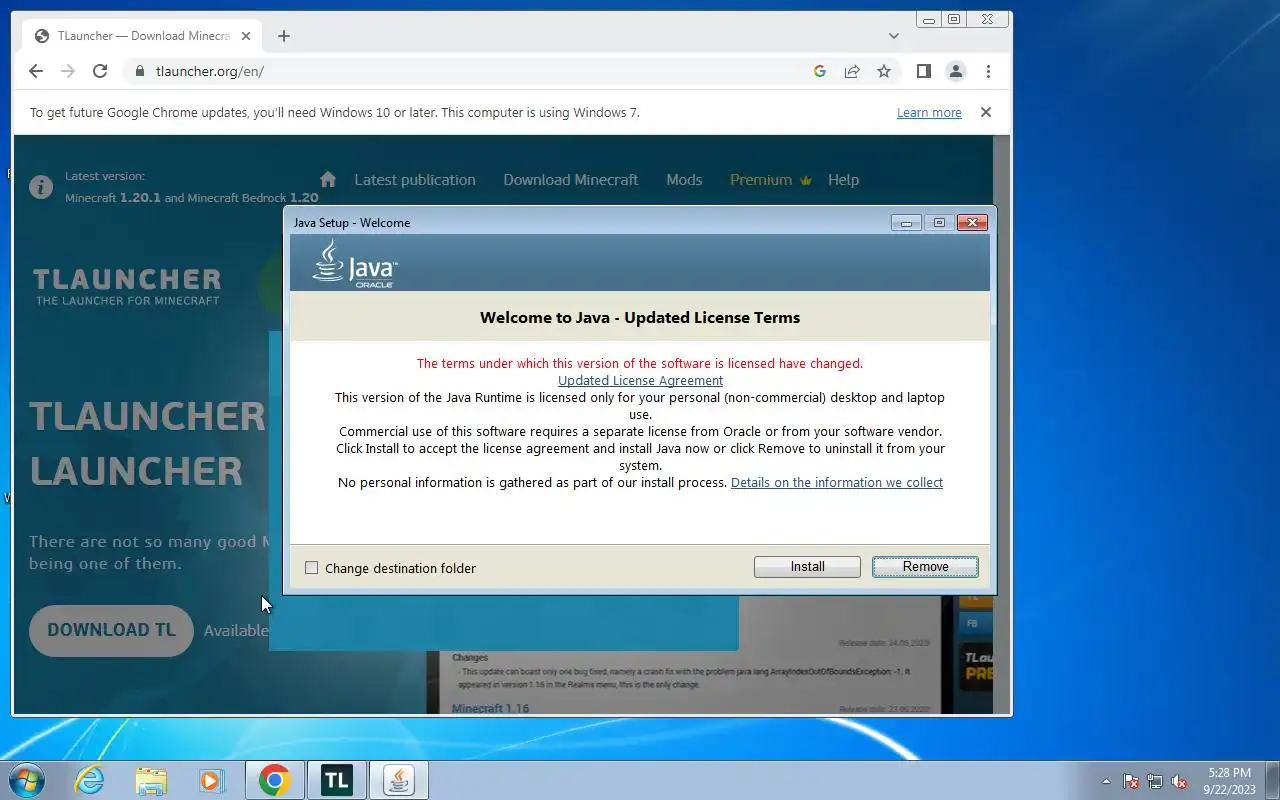The height and width of the screenshot is (800, 1280).
Task: Check the Change destination folder checkbox
Action: (x=312, y=568)
